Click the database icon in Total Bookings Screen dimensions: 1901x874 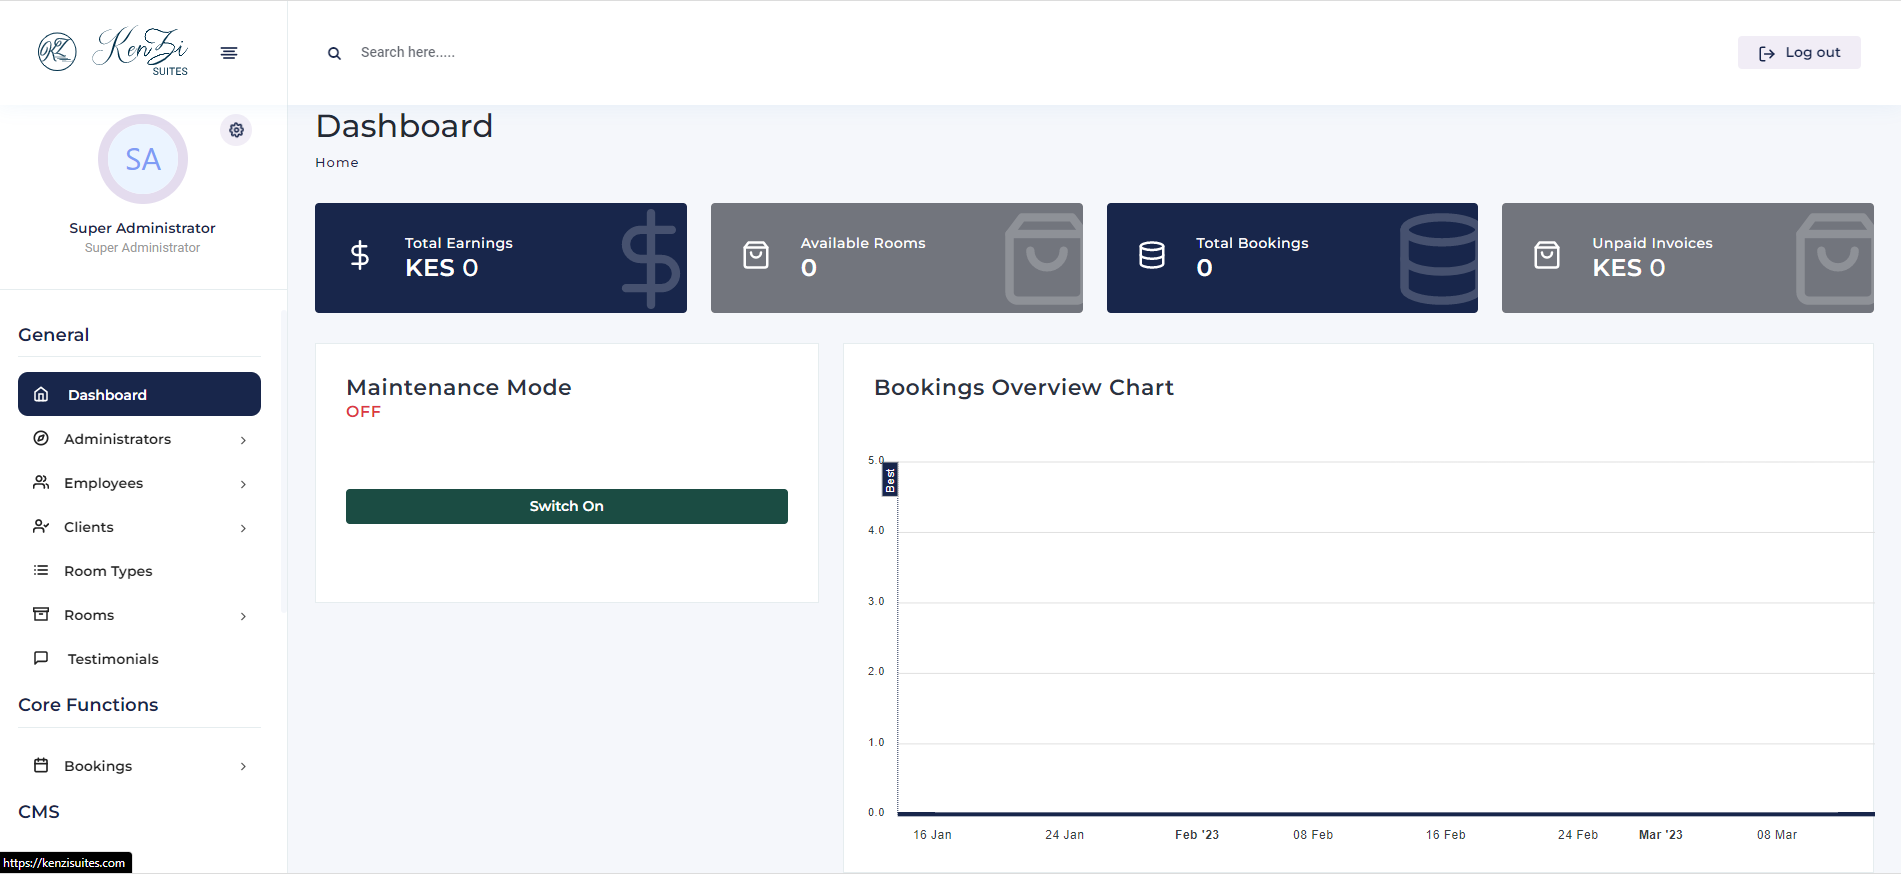coord(1152,255)
